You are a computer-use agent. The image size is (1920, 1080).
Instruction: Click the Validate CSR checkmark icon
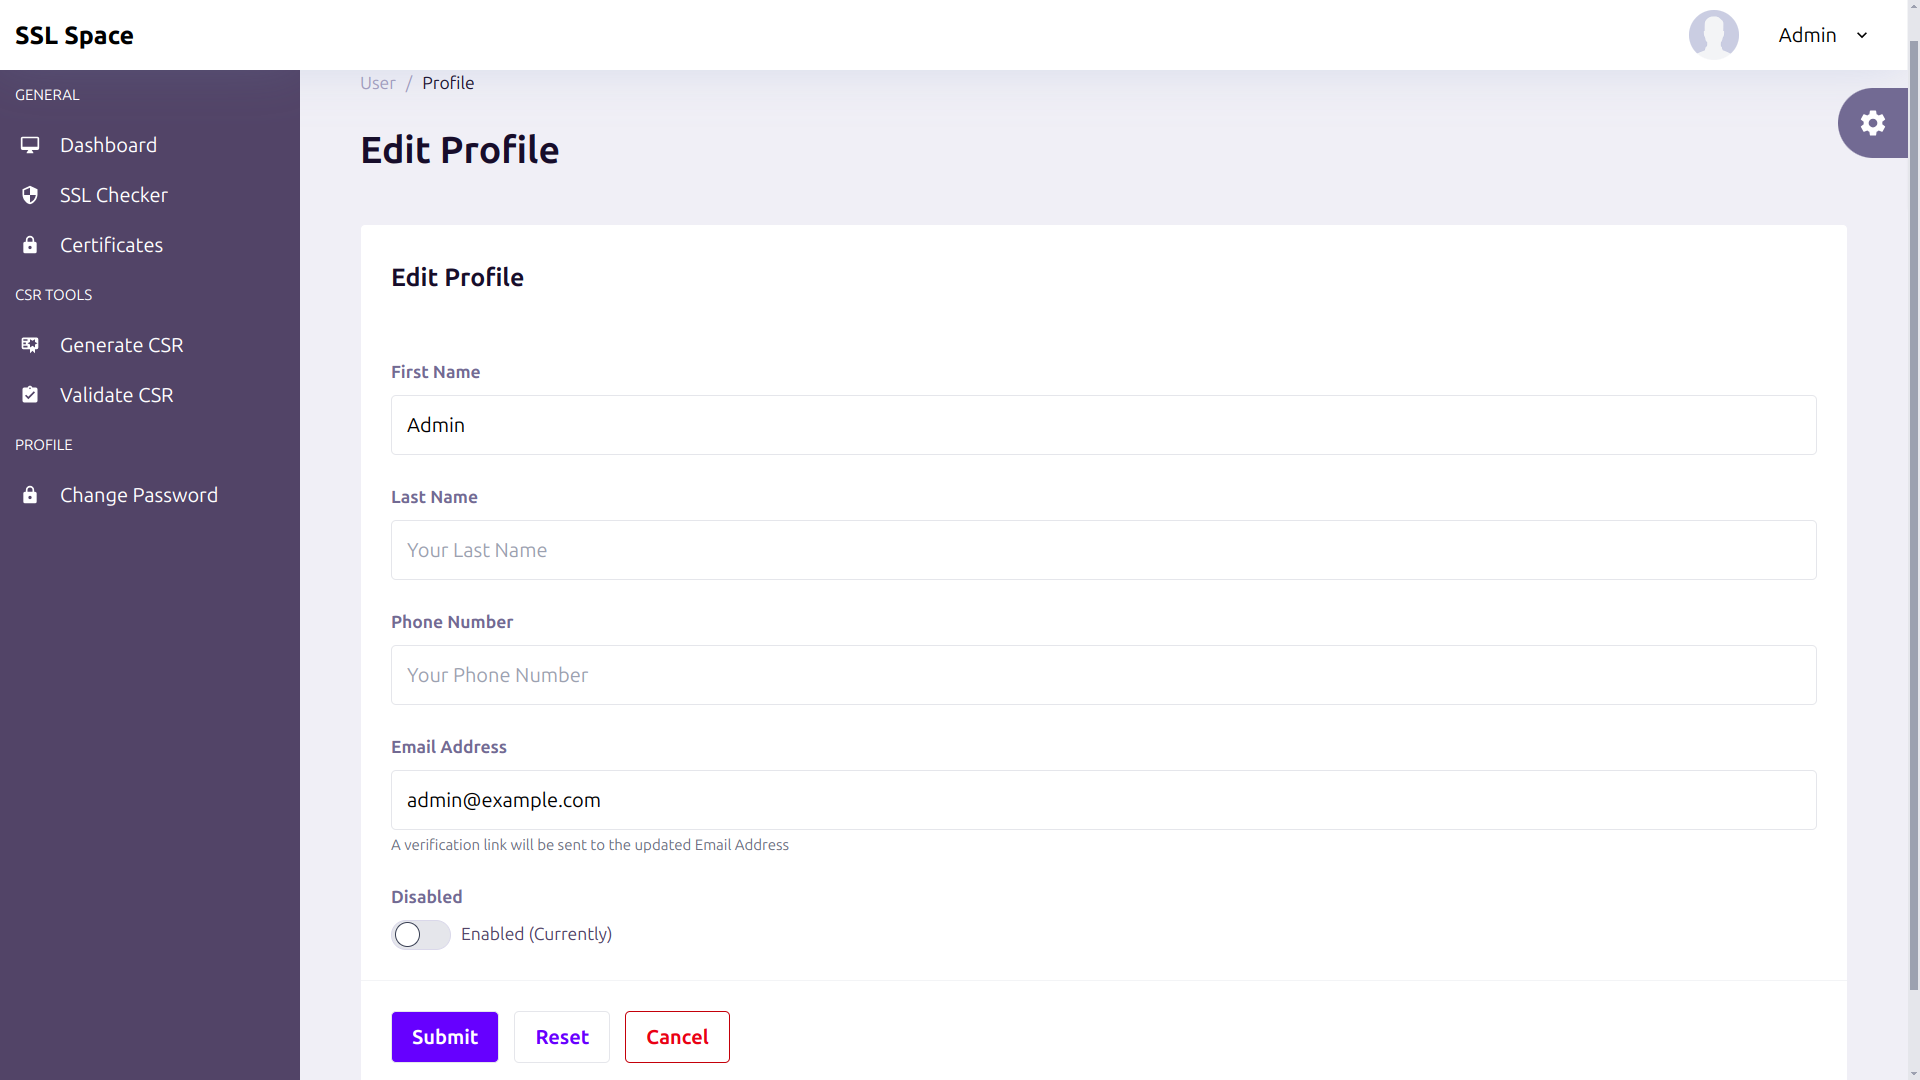(29, 394)
